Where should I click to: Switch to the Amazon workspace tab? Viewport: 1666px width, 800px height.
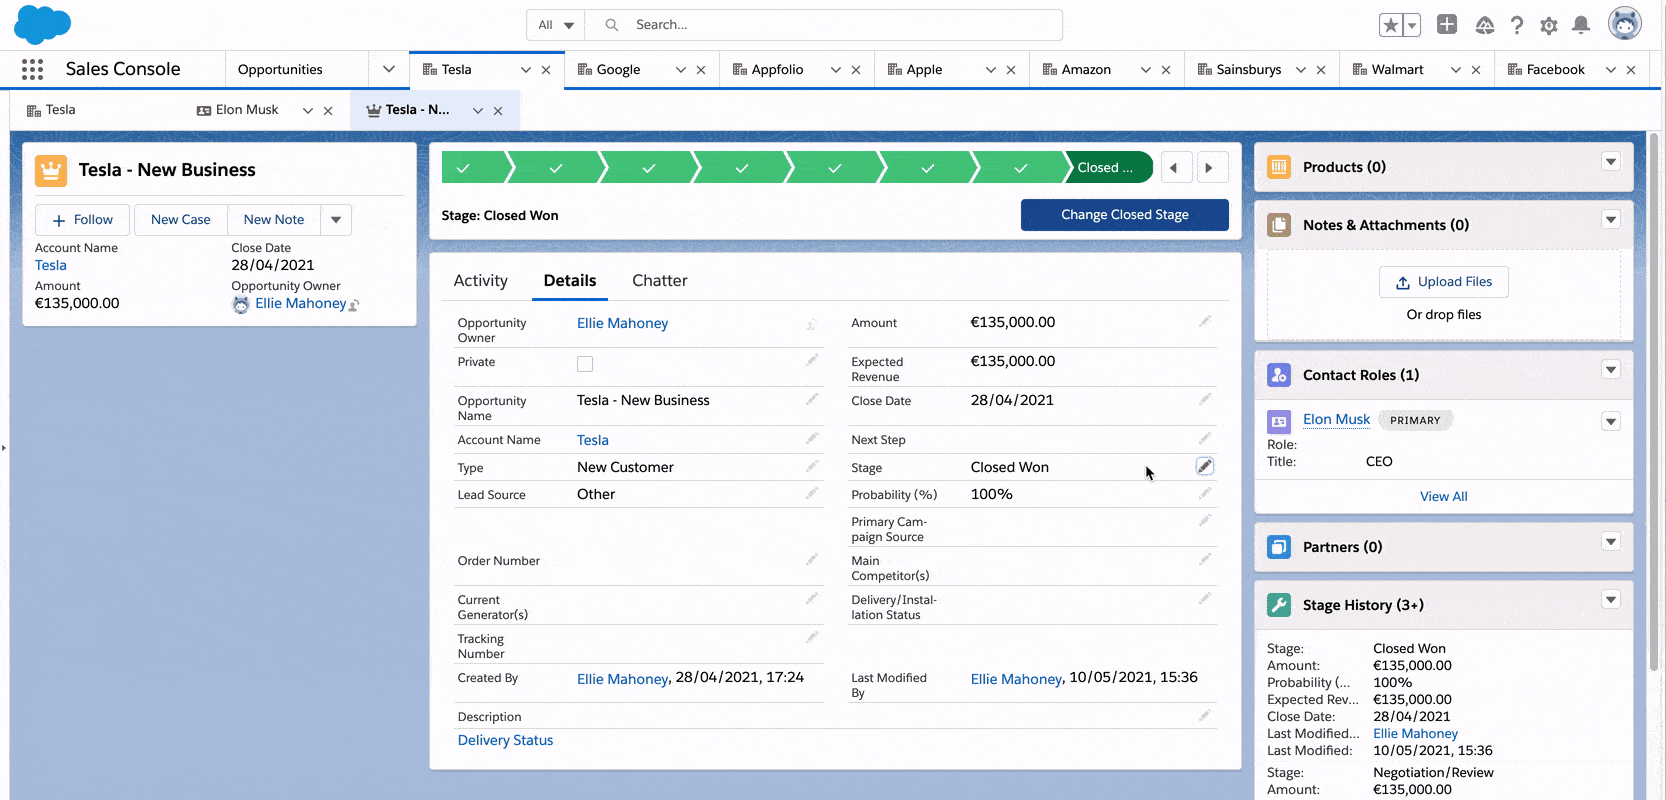pyautogui.click(x=1086, y=70)
